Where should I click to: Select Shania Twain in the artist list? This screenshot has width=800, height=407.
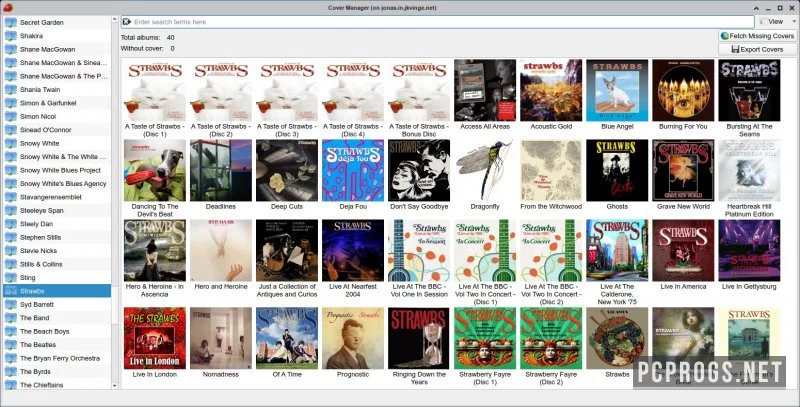[57, 90]
